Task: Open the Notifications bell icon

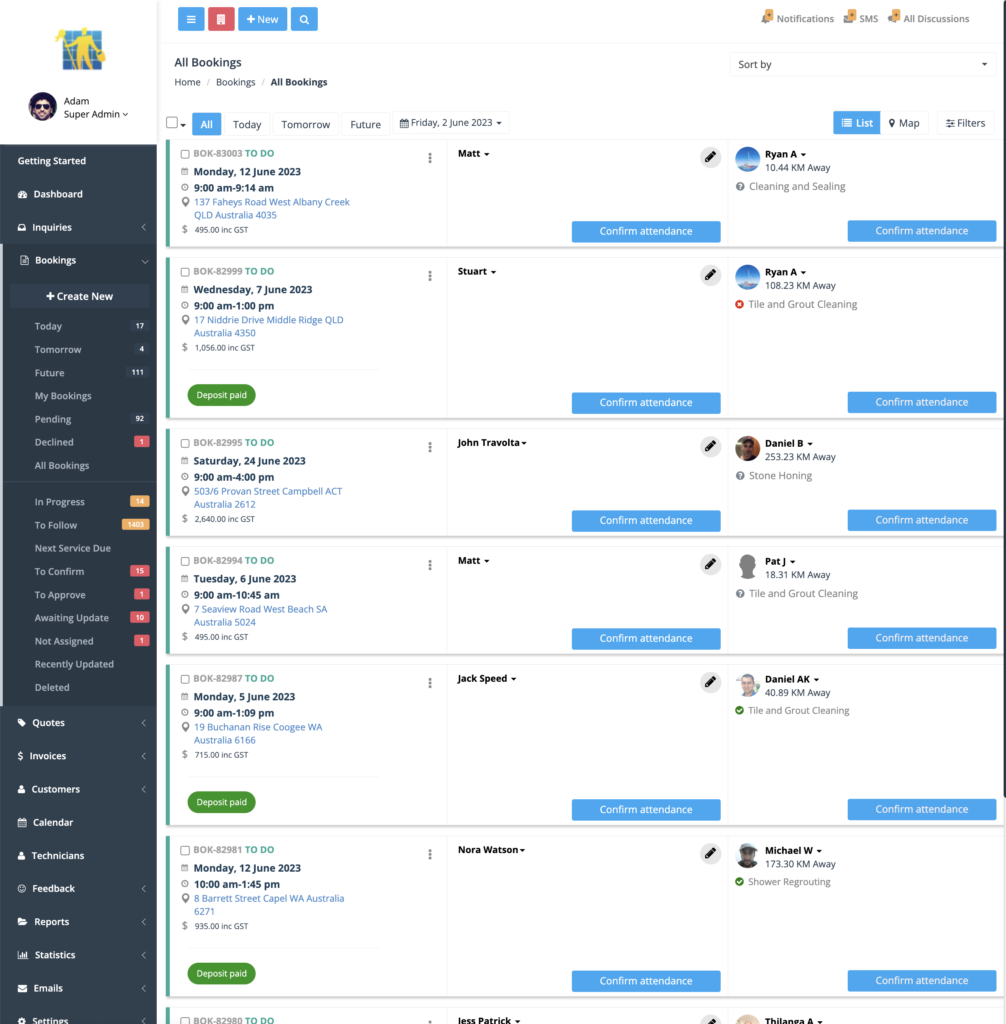Action: click(768, 17)
